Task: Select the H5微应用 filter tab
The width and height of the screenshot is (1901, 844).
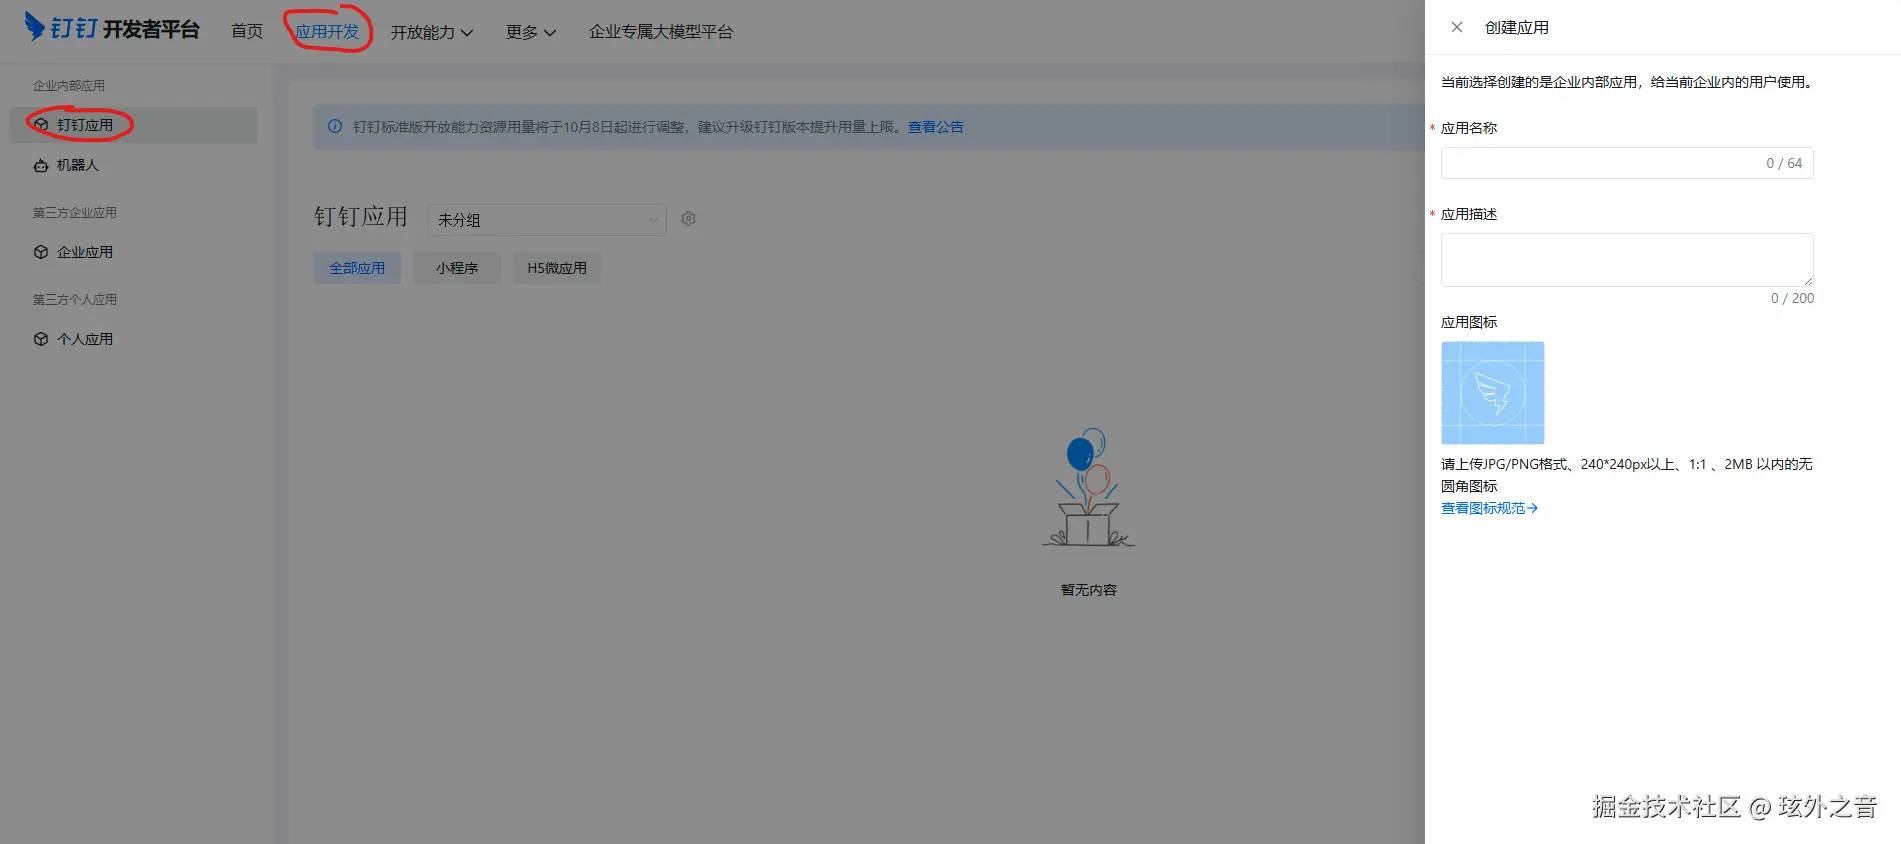Action: pos(557,268)
